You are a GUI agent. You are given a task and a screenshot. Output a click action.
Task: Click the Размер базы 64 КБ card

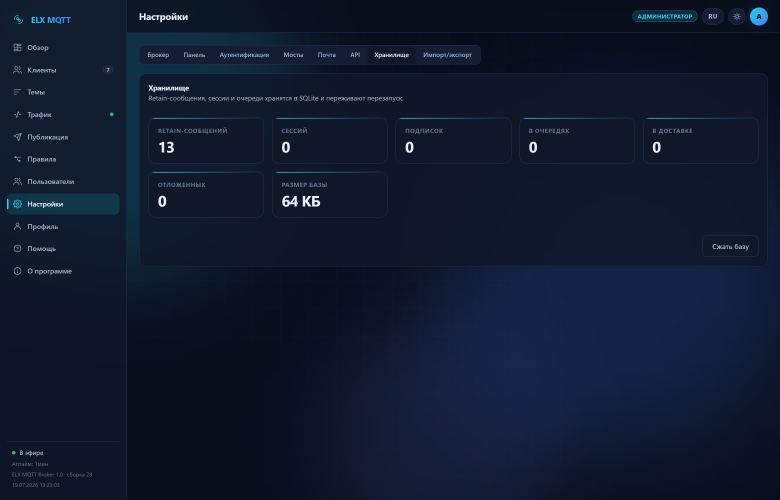tap(330, 195)
